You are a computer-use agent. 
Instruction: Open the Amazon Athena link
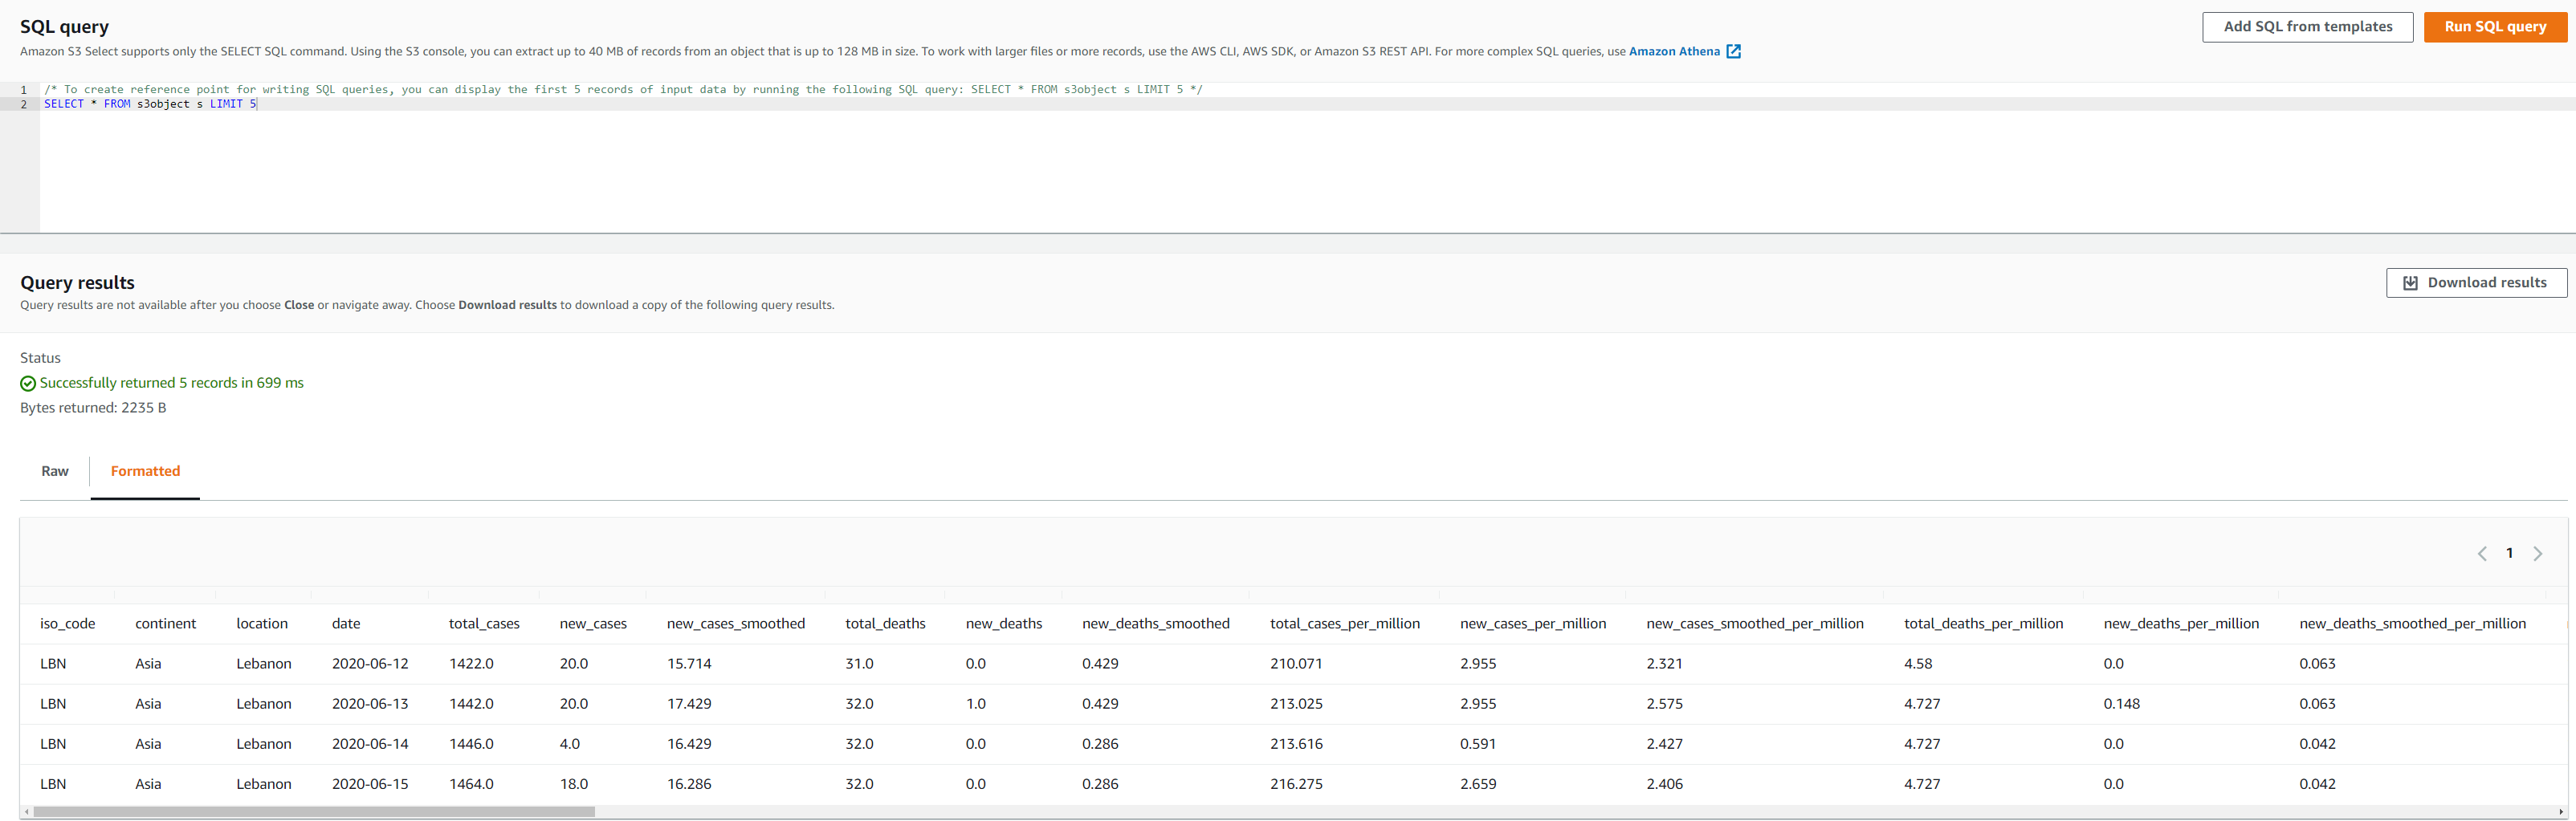point(1673,52)
